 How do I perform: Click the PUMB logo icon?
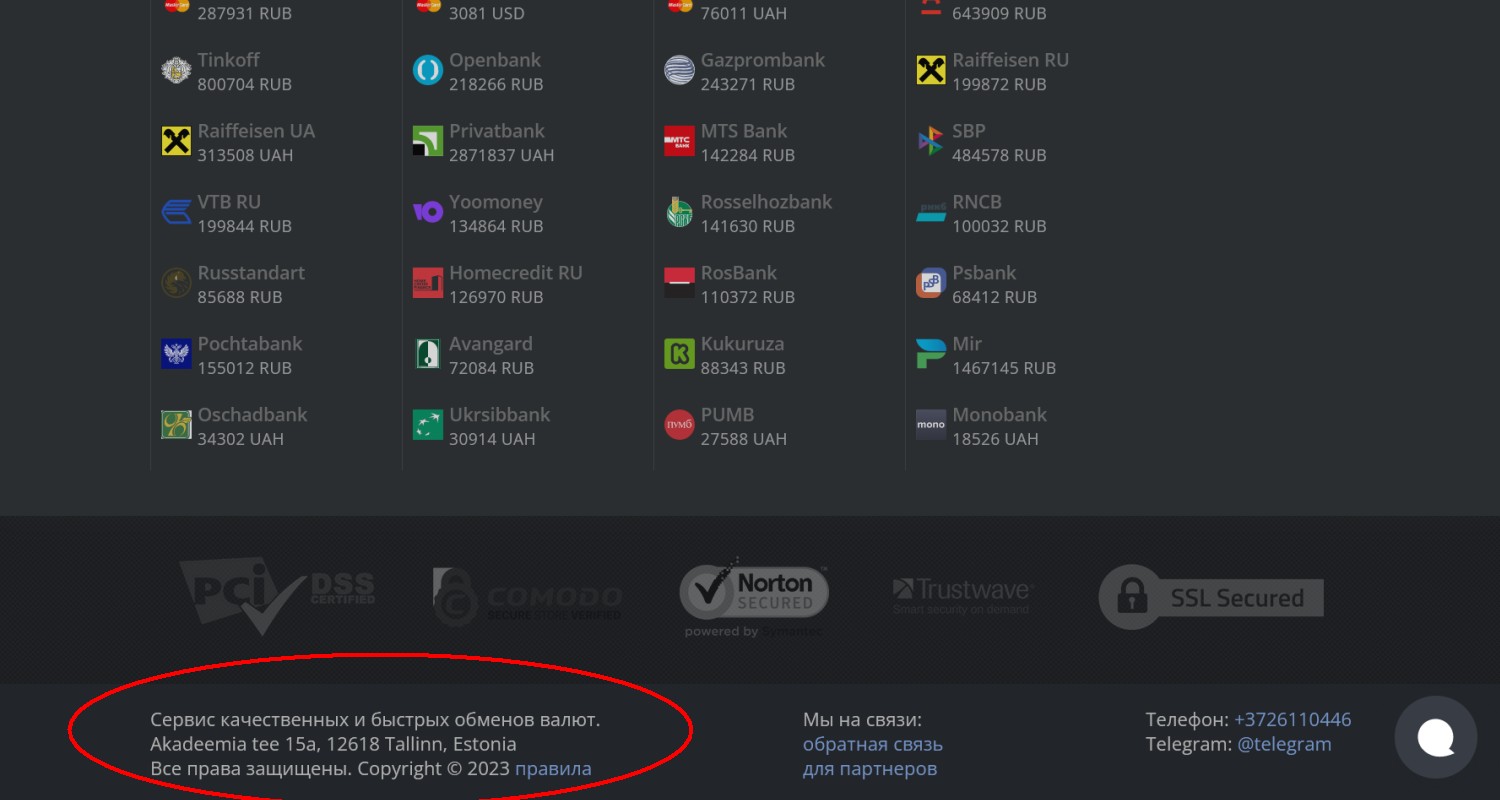(x=680, y=425)
